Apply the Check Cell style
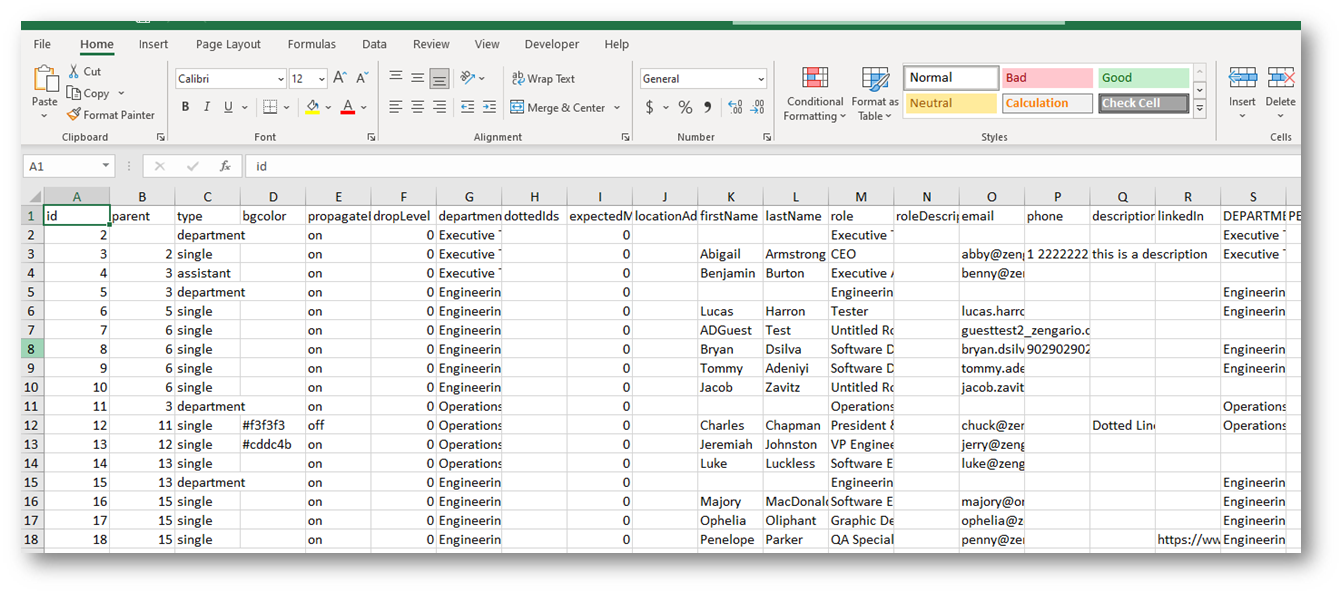This screenshot has width=1343, height=595. (x=1143, y=103)
